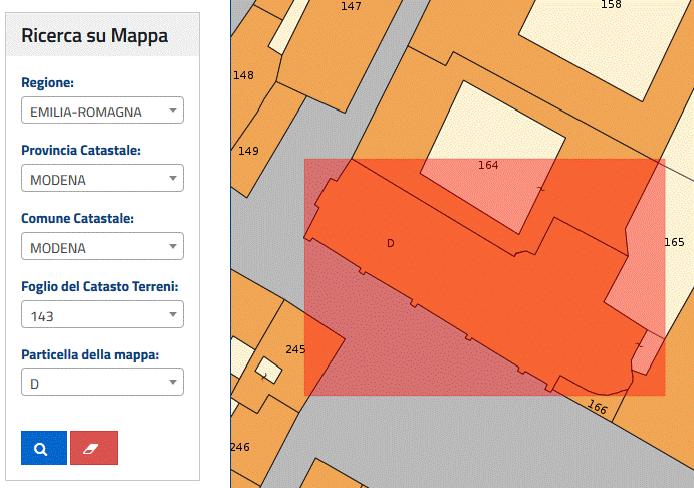Click parcel label 'D' on the map

pos(390,243)
